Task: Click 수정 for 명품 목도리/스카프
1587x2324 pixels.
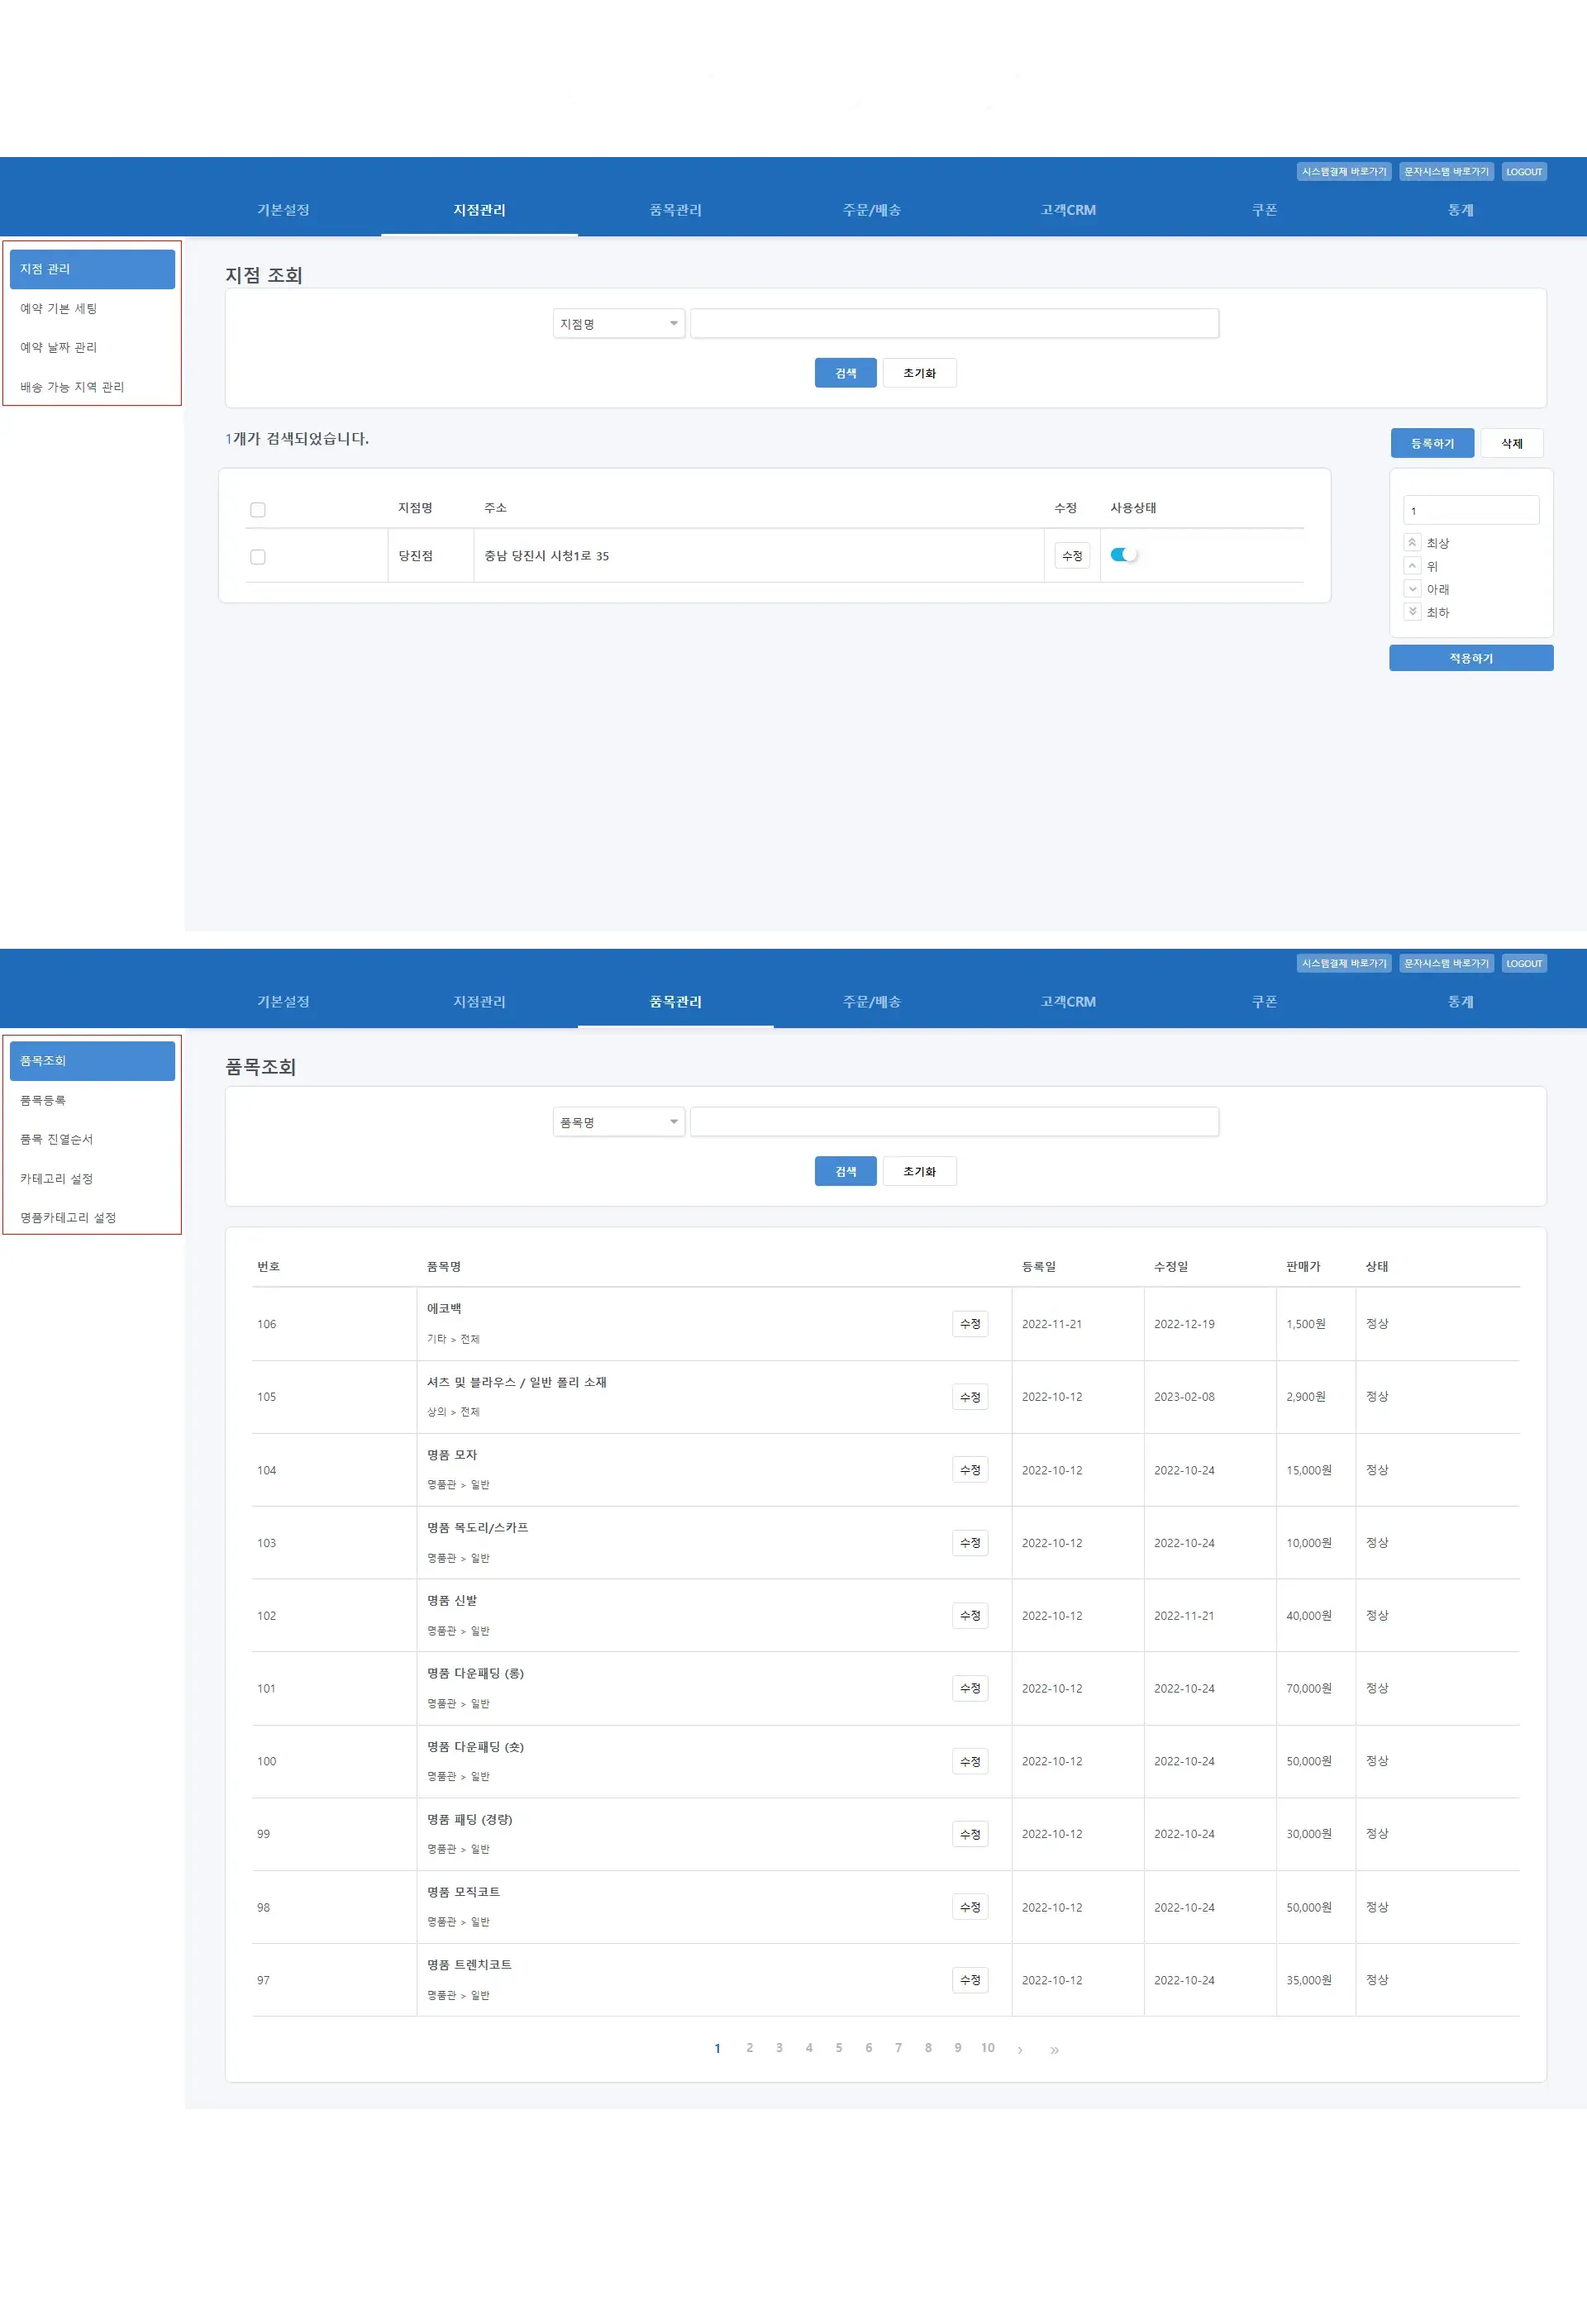Action: 970,1543
